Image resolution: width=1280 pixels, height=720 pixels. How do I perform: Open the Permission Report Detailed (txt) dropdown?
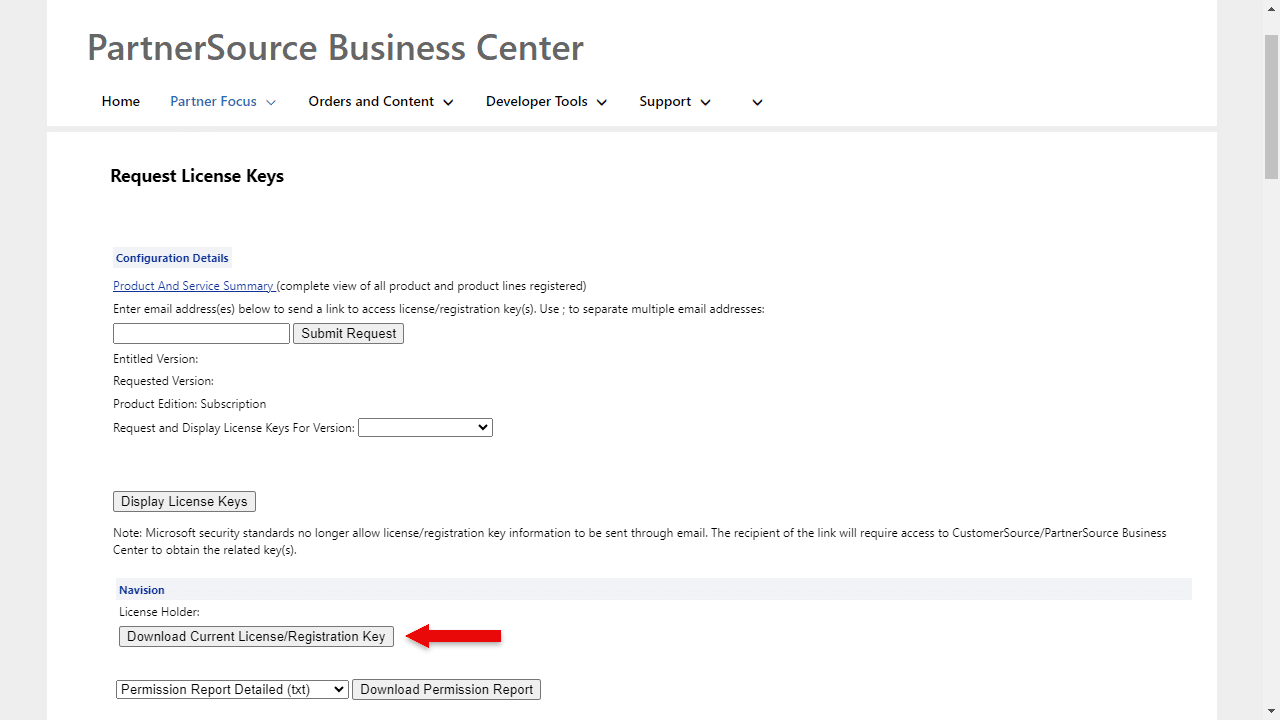point(232,689)
